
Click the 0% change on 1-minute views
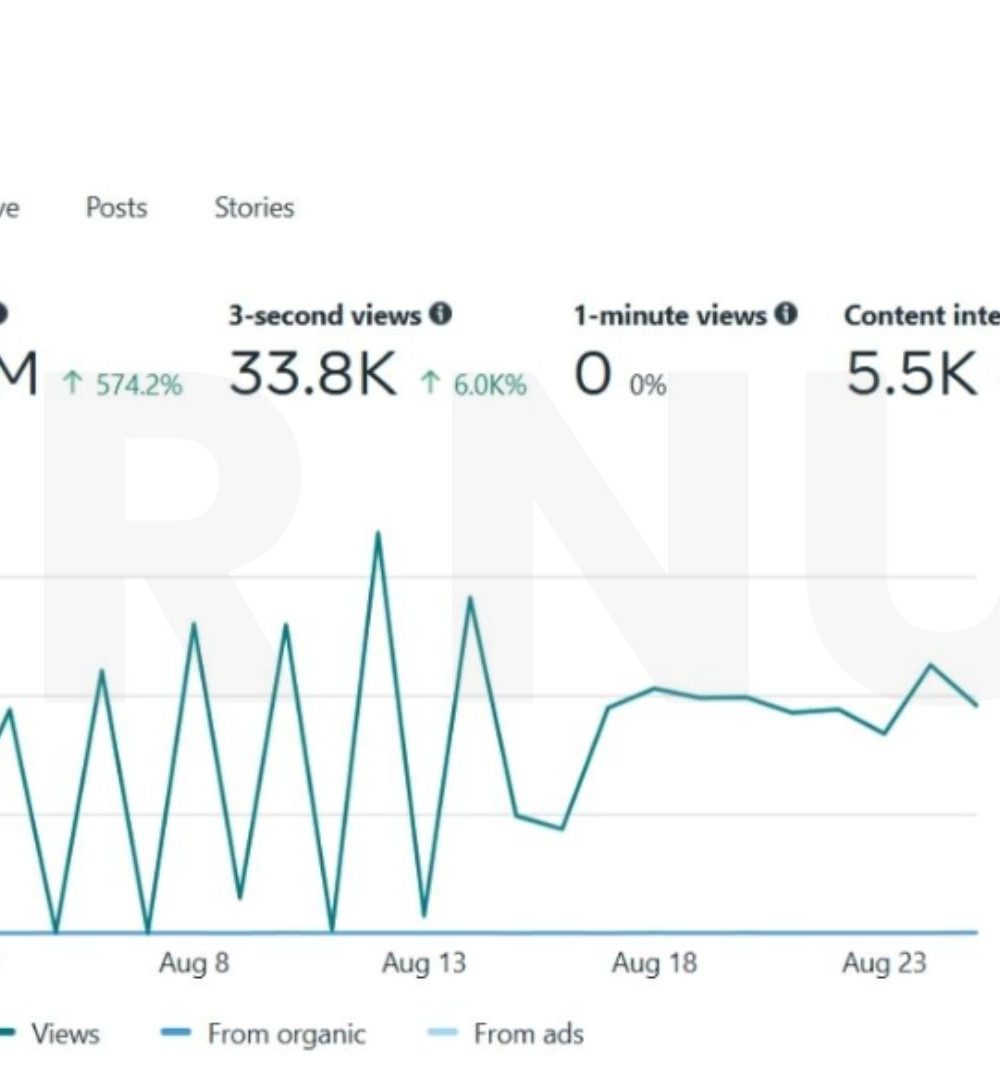point(647,385)
